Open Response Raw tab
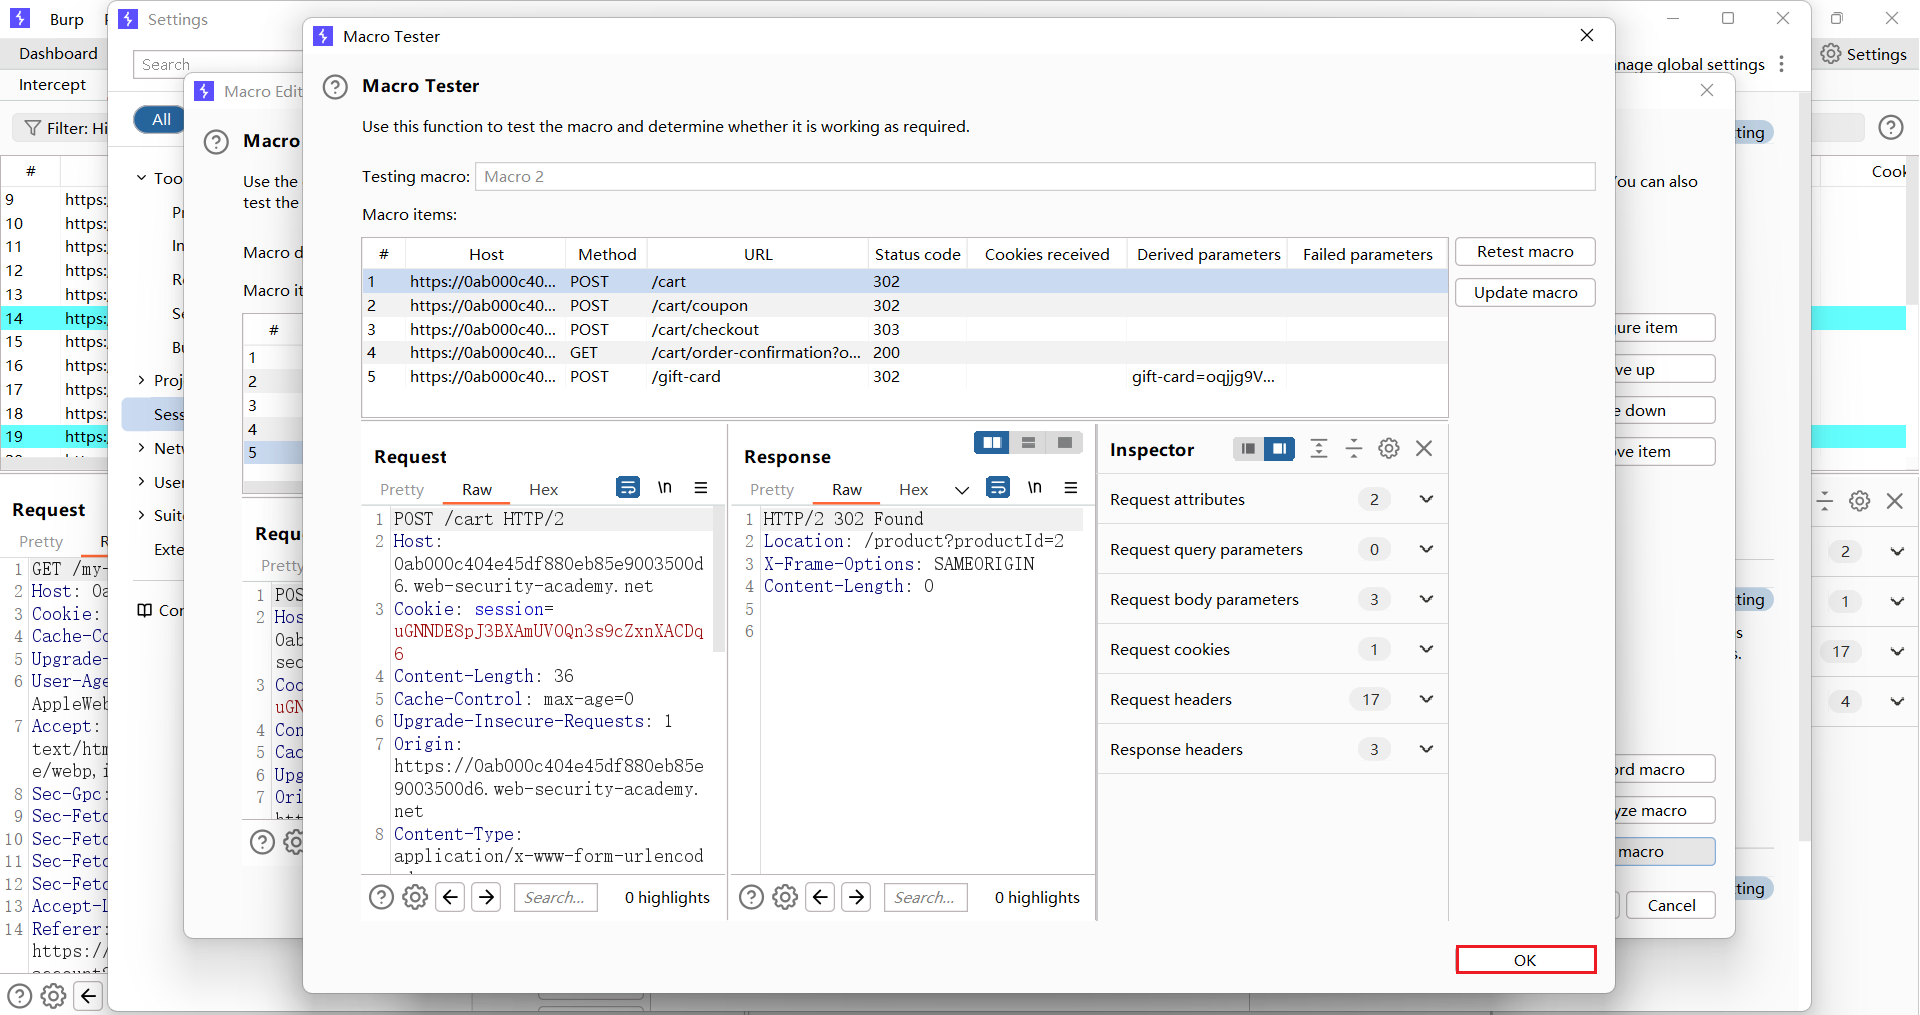This screenshot has width=1920, height=1015. click(x=847, y=489)
